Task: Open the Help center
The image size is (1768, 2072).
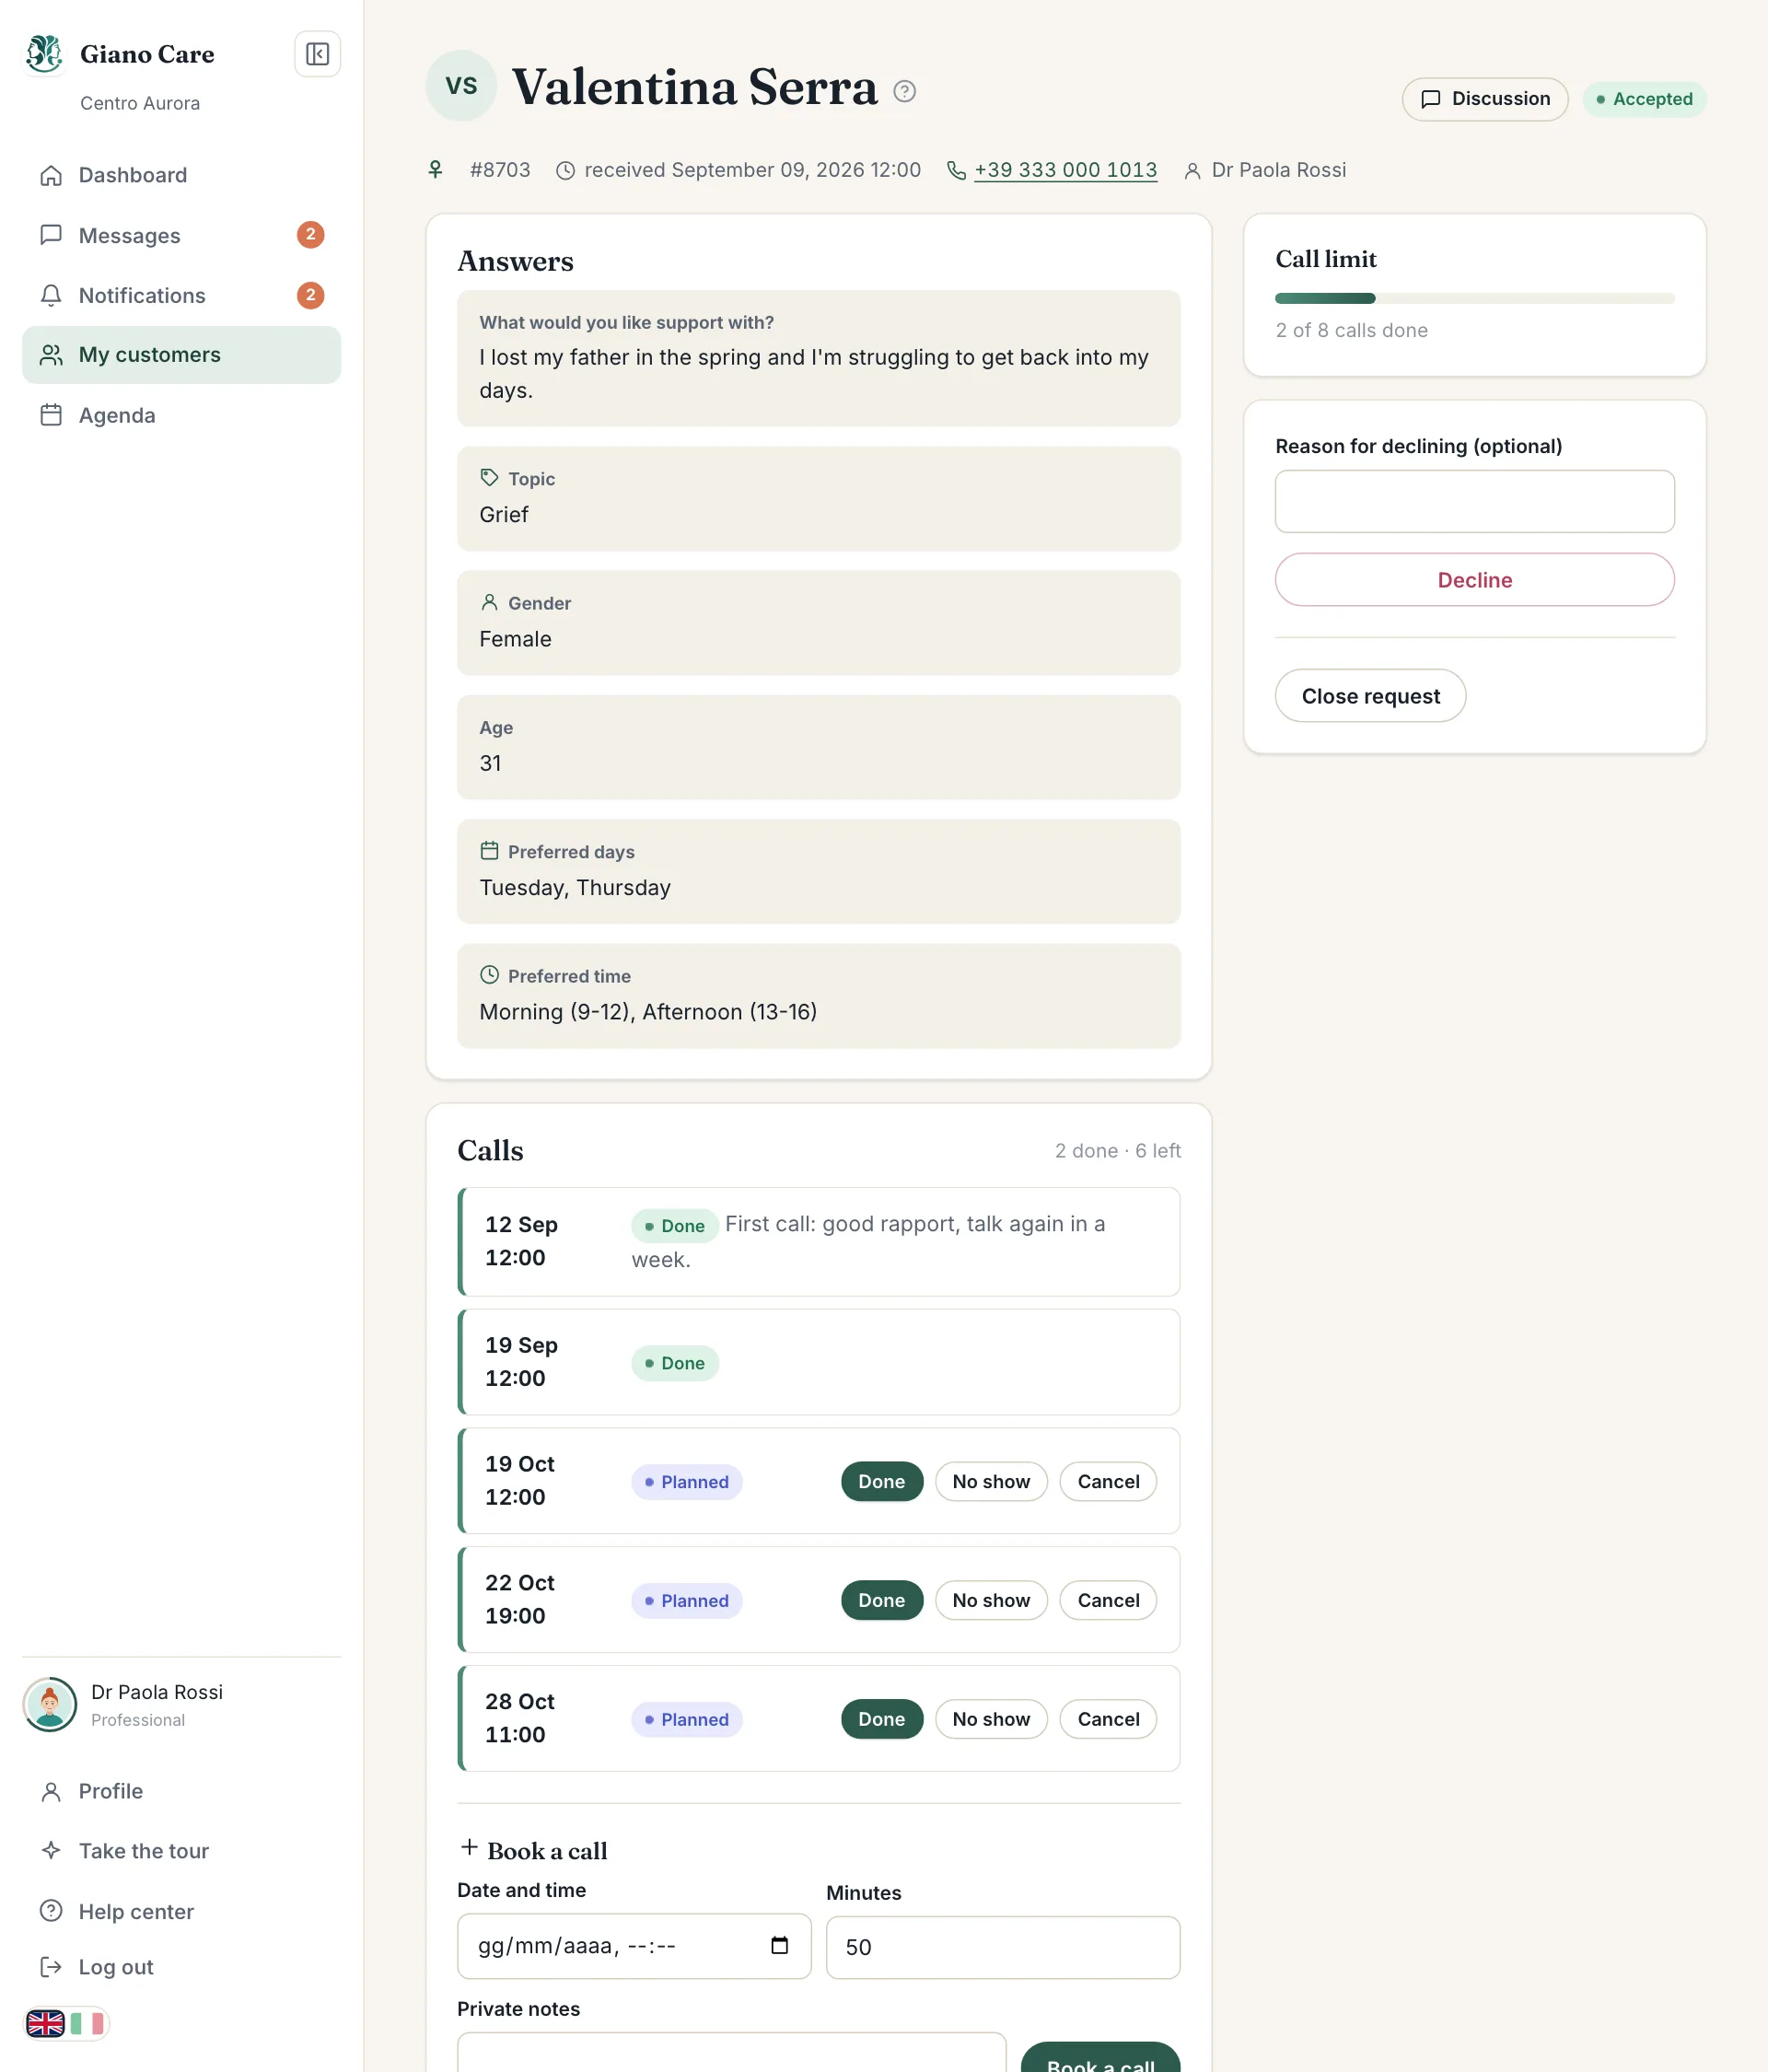Action: click(181, 1911)
